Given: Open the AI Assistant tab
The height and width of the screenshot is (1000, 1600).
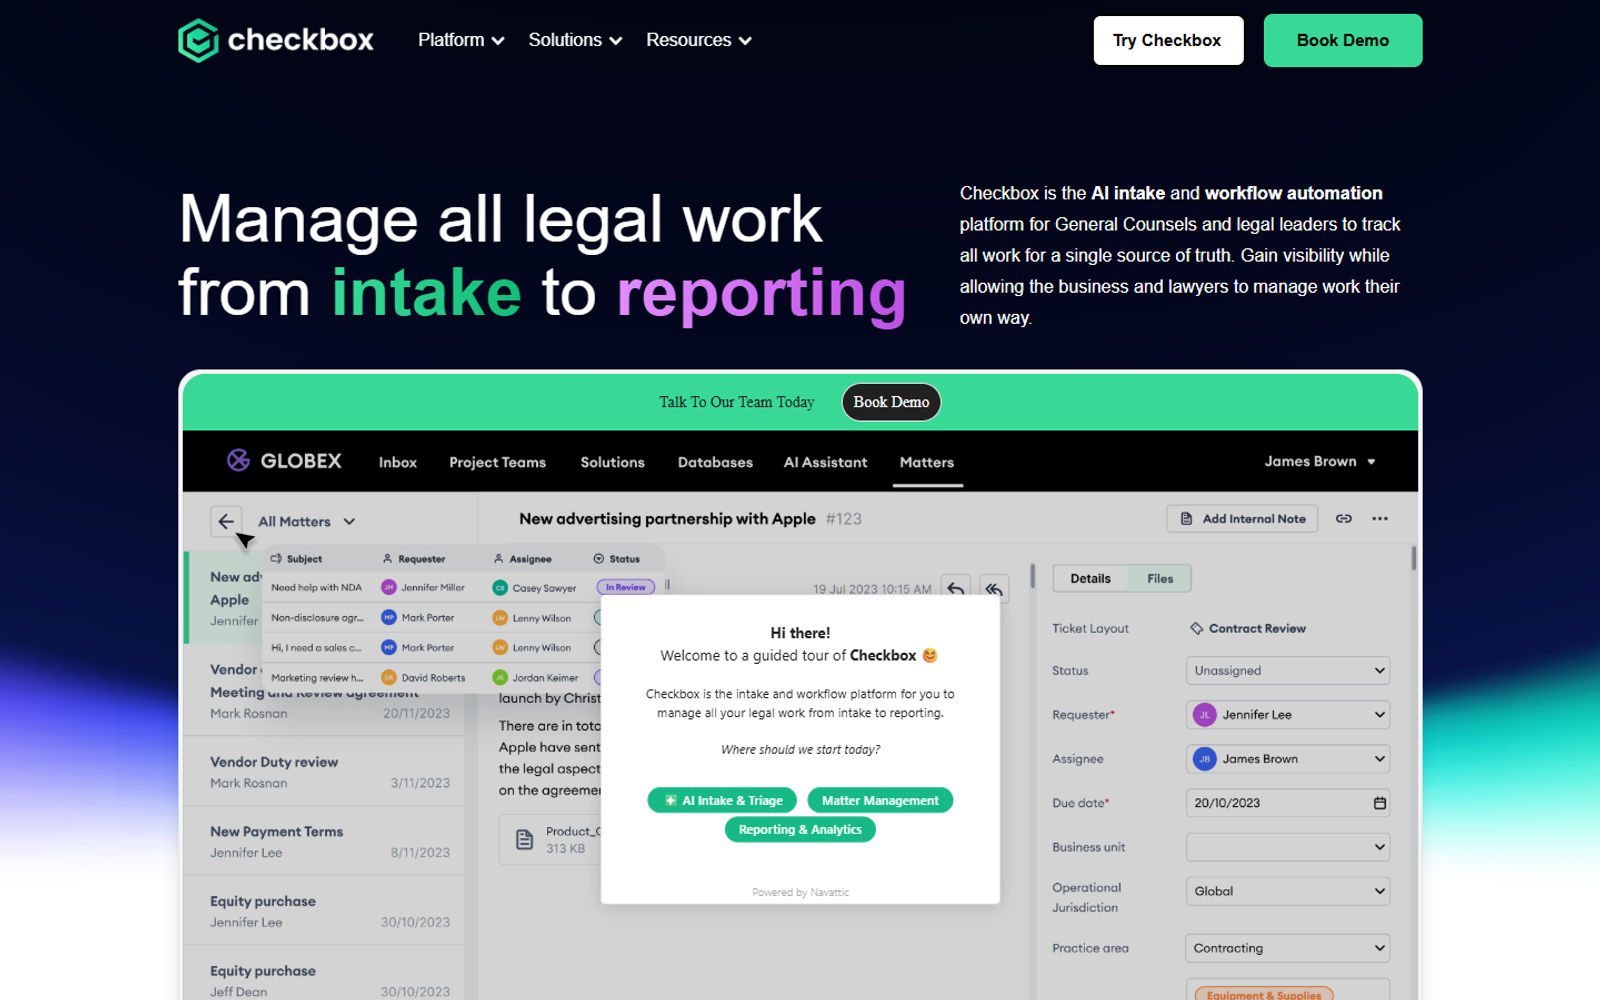Looking at the screenshot, I should point(825,462).
